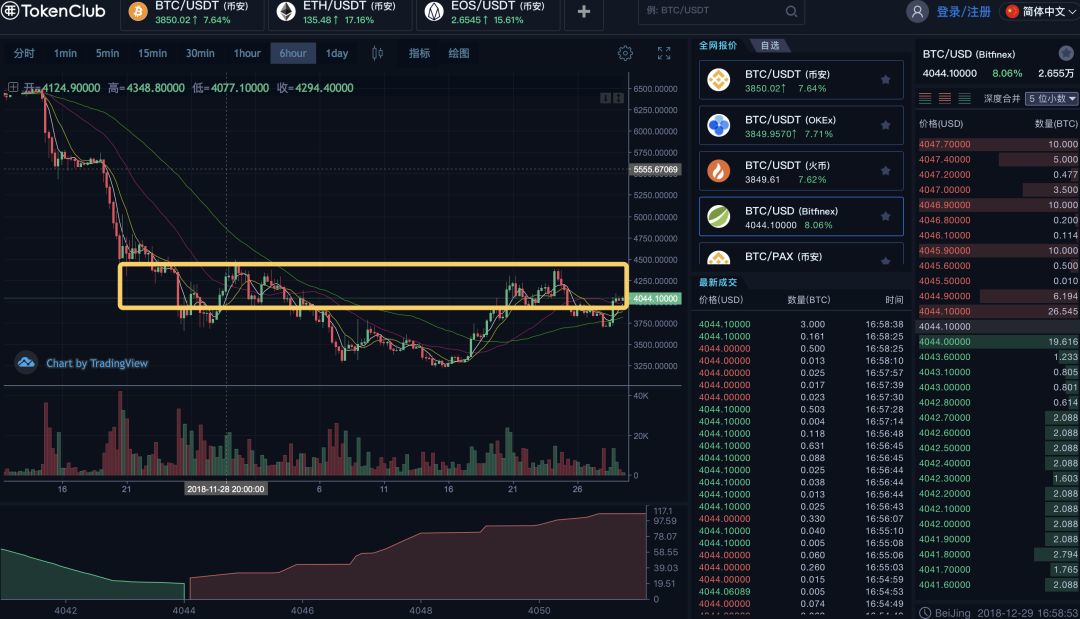Click the buy order at 4043.60000

pos(998,357)
